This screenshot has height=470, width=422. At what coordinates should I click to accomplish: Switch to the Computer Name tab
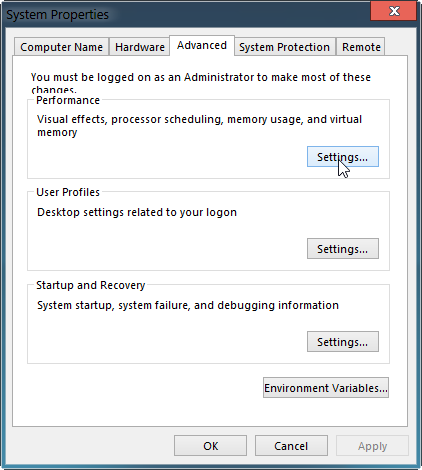pos(61,47)
